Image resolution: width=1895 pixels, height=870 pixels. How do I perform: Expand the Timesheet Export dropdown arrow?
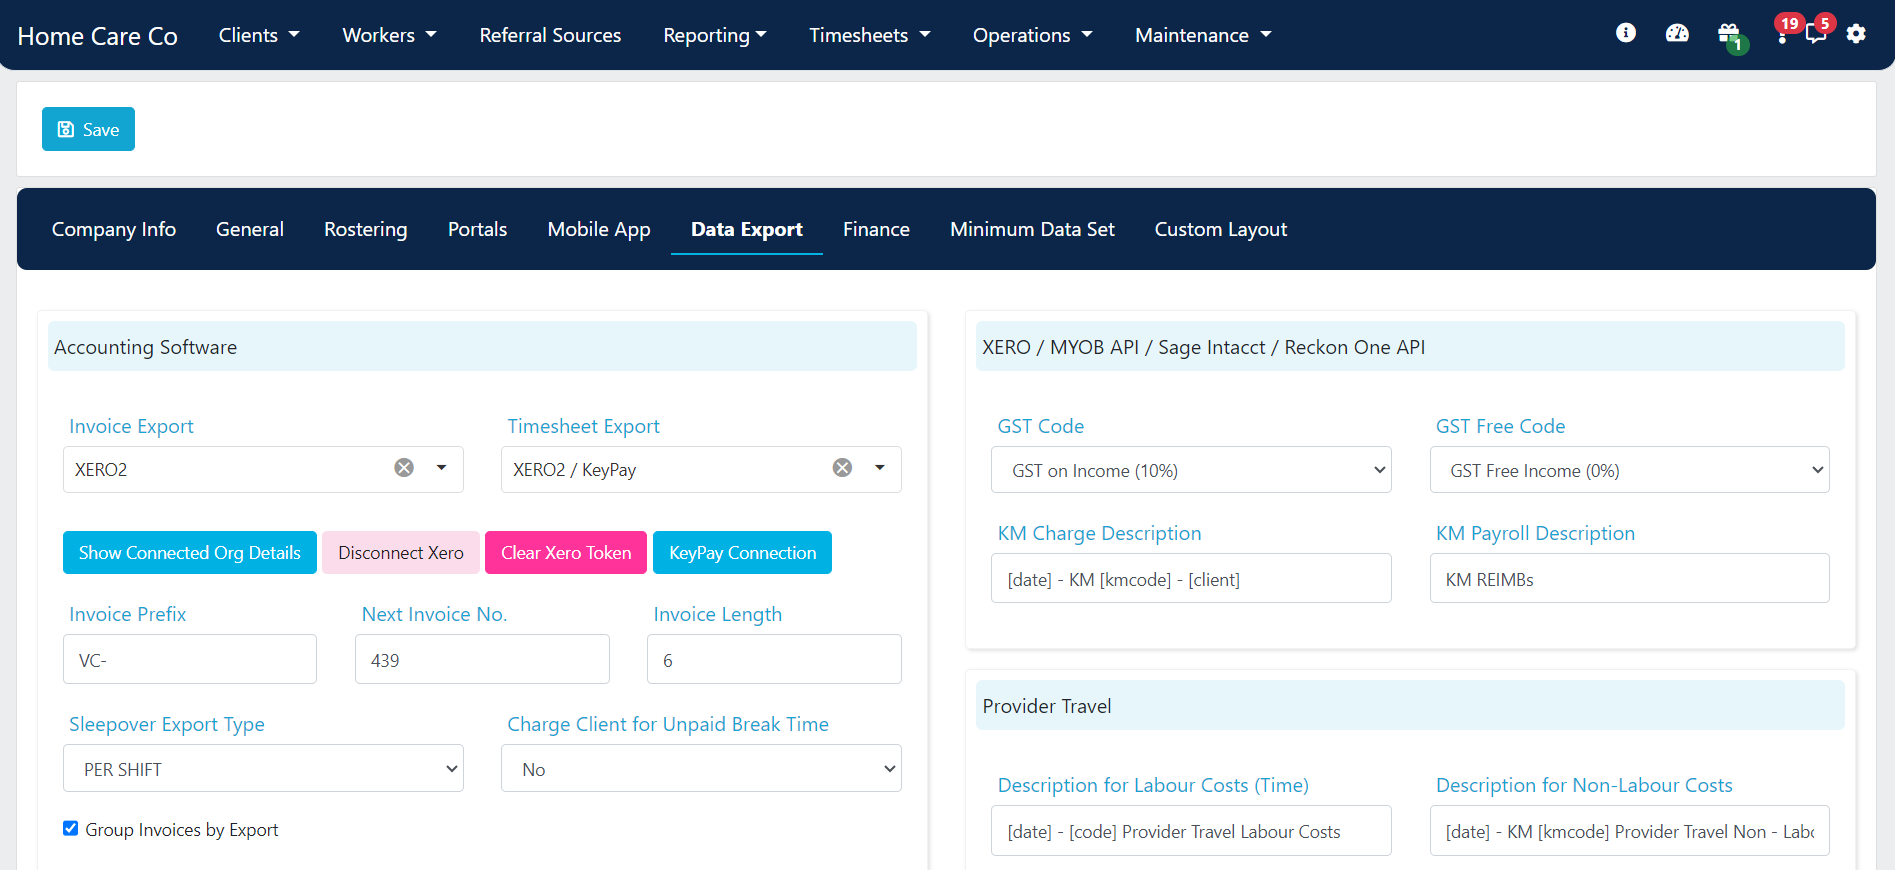tap(880, 468)
